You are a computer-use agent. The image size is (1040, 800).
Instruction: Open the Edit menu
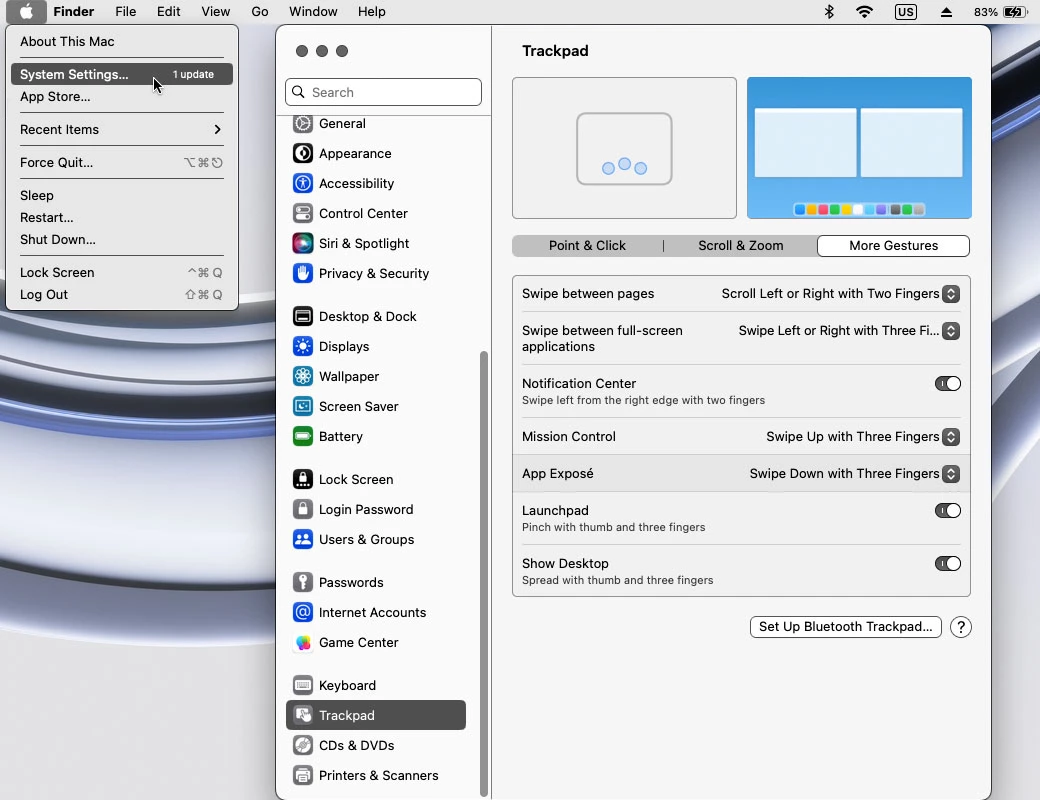[x=168, y=12]
